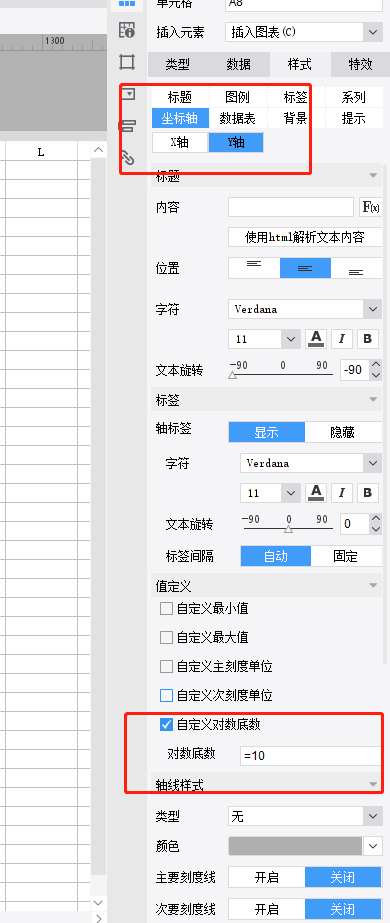Click the title 内容 input field
Viewport: 390px width, 923px height.
pyautogui.click(x=291, y=207)
